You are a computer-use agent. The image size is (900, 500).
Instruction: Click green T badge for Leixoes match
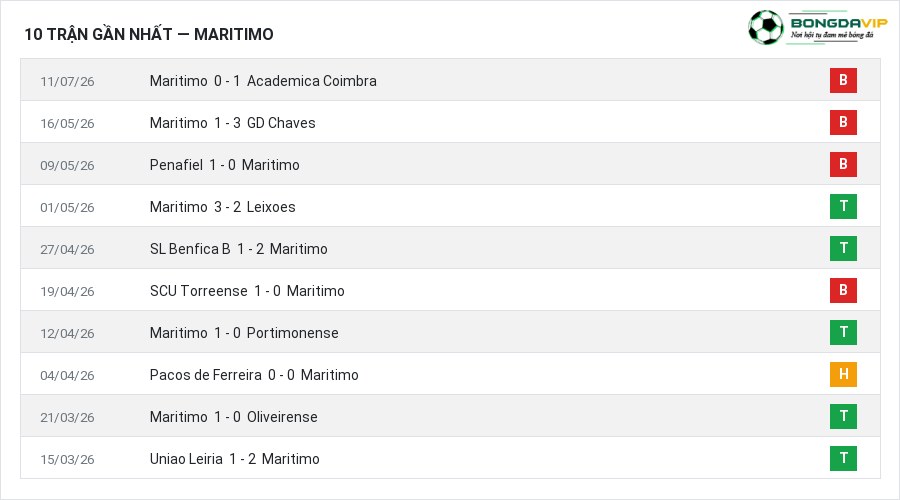click(843, 206)
